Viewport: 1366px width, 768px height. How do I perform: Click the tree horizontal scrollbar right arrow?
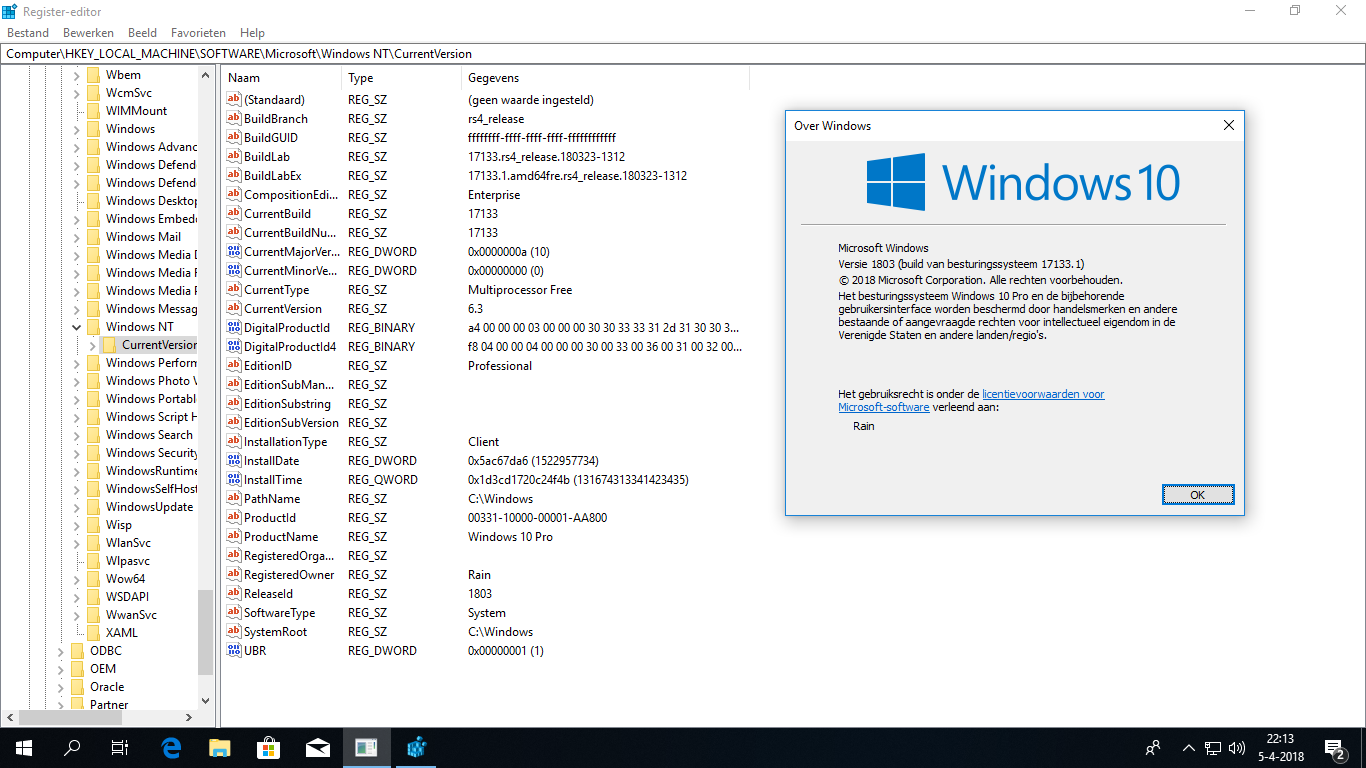coord(190,718)
